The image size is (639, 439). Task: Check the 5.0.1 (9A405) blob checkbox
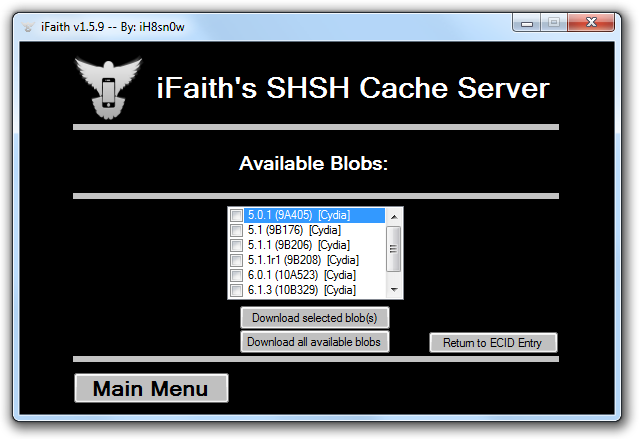click(x=237, y=215)
